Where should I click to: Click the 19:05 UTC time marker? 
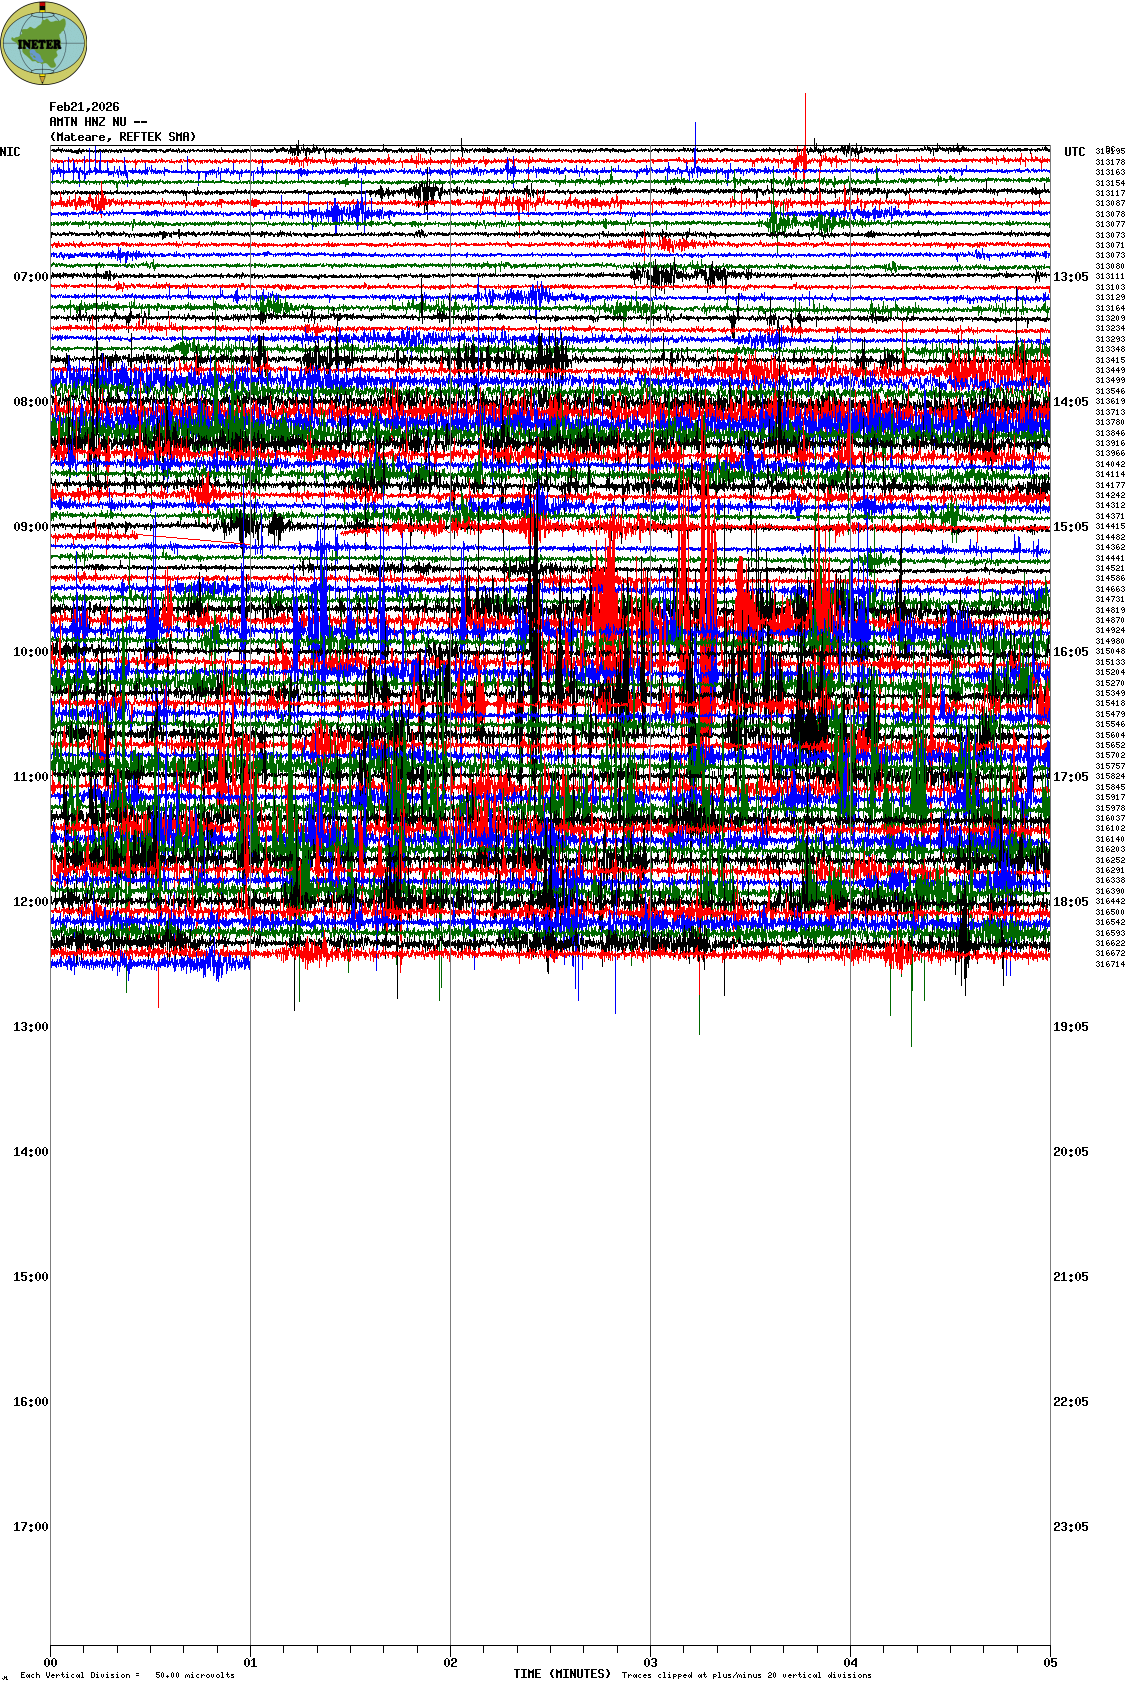[1070, 1027]
